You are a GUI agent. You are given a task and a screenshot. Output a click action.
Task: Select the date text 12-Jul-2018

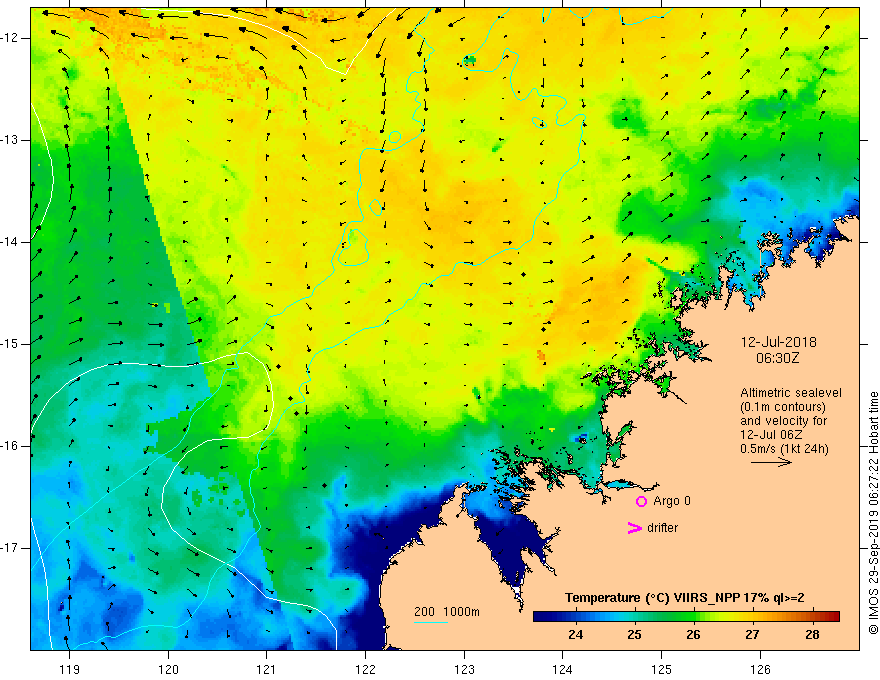(778, 342)
